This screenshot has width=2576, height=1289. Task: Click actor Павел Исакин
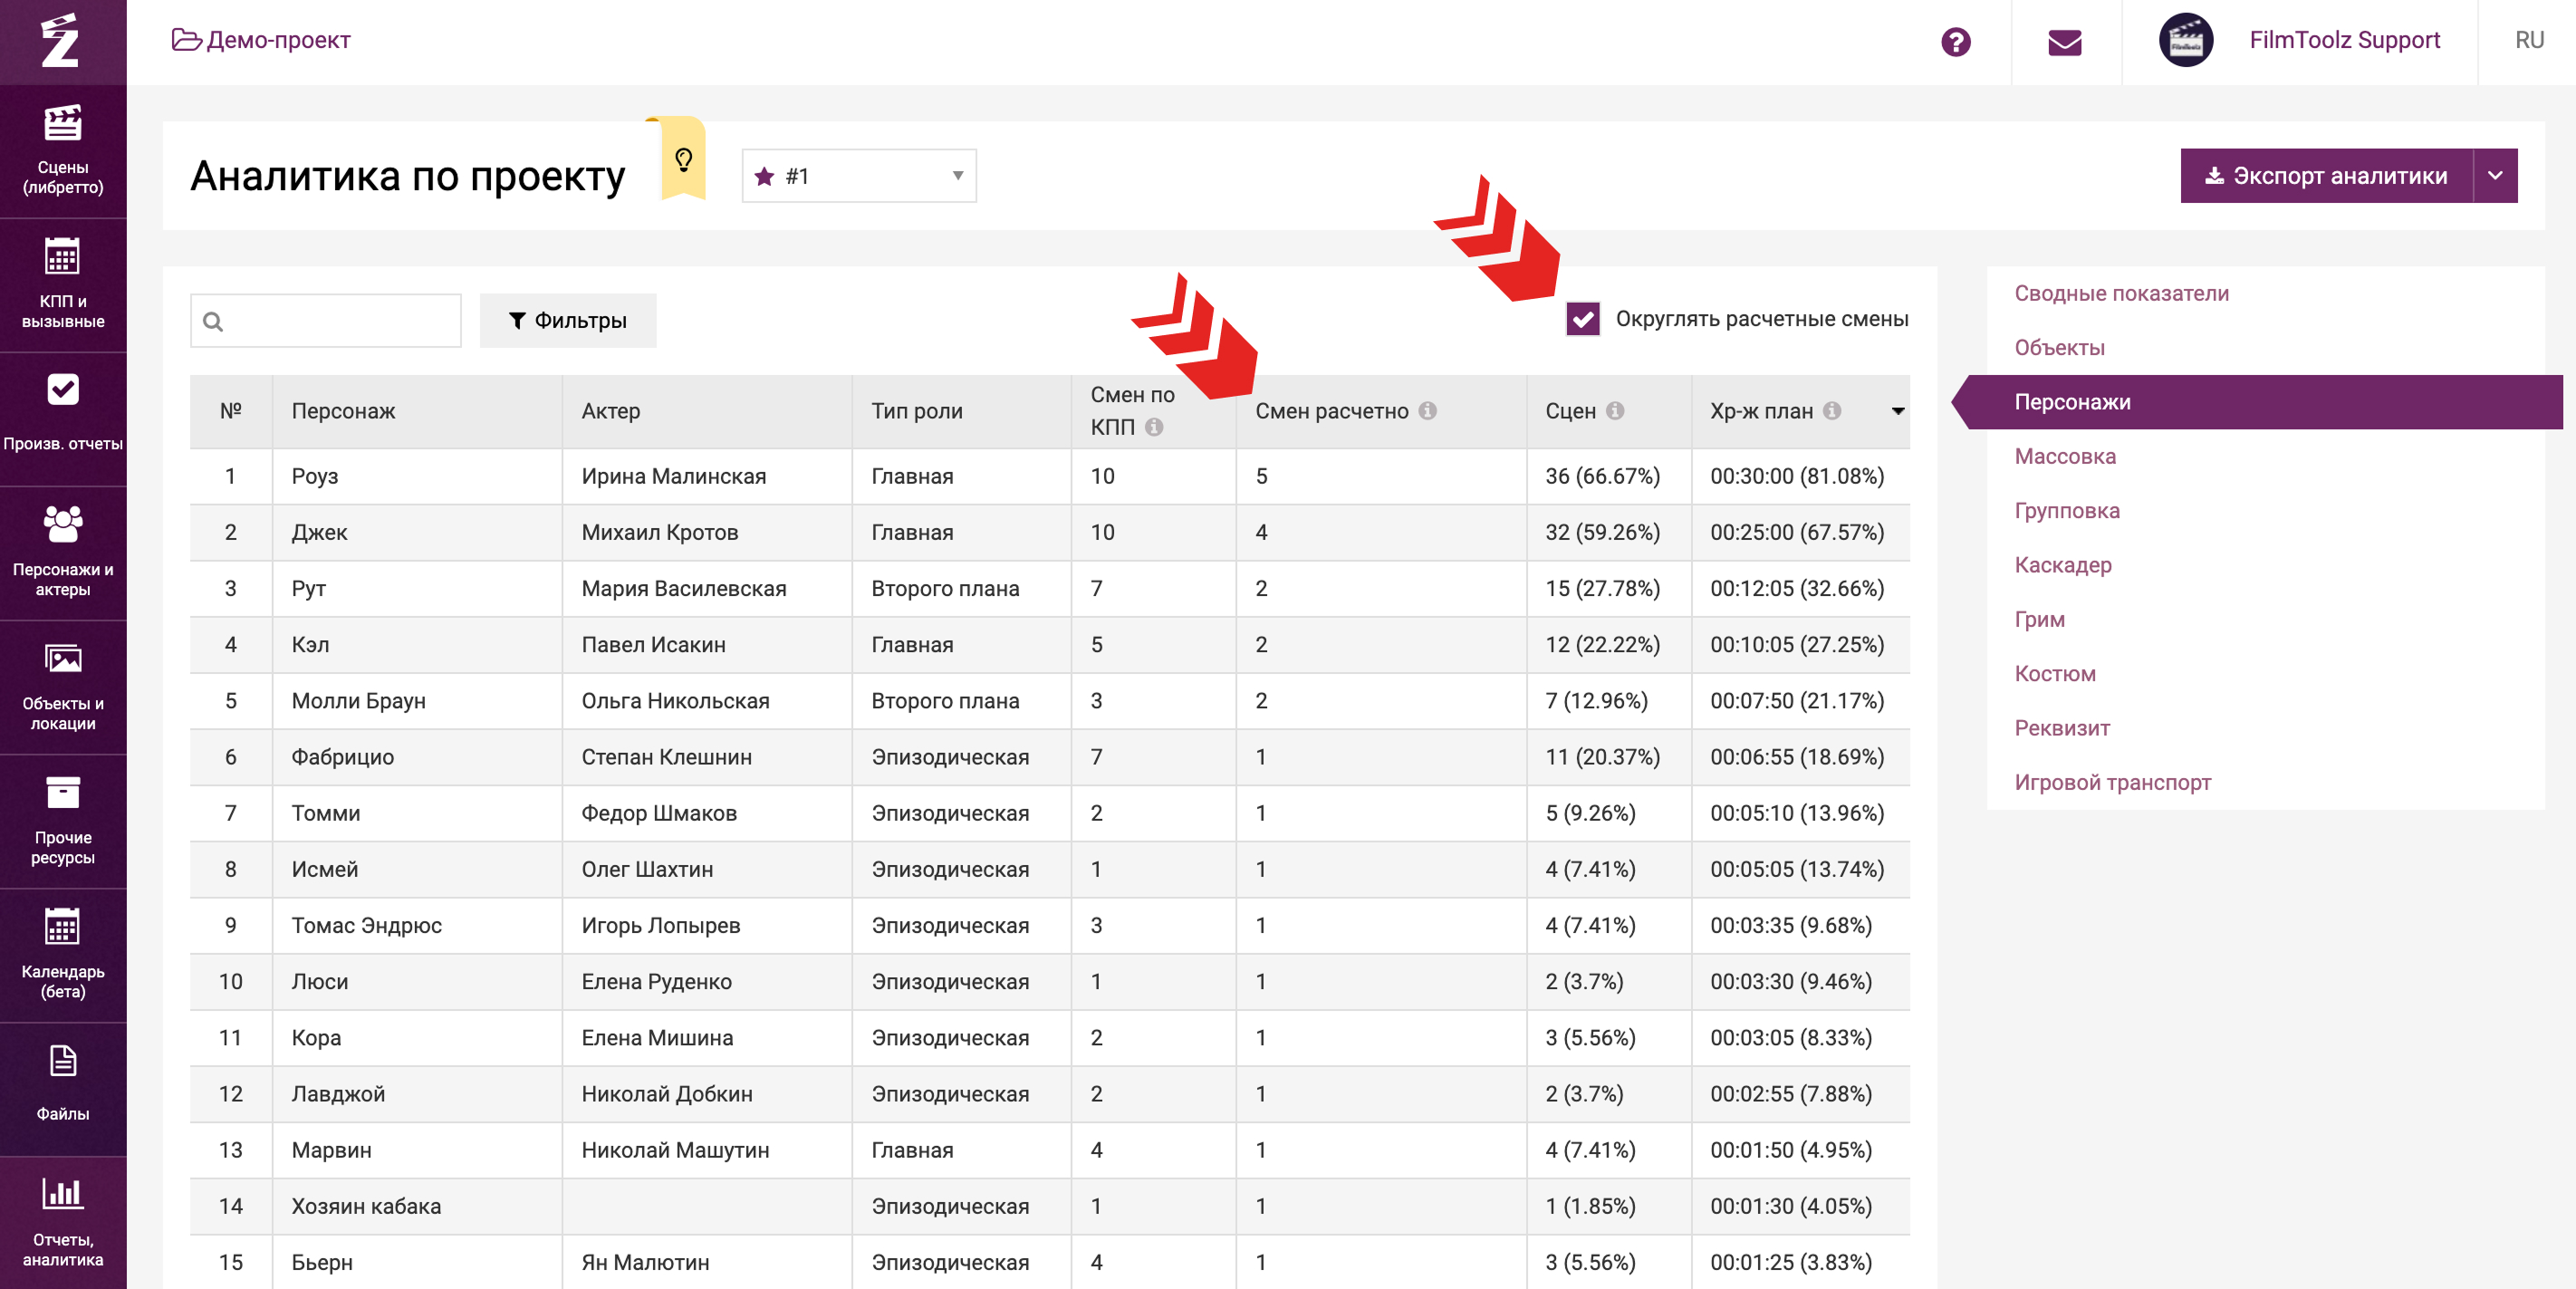pyautogui.click(x=654, y=644)
